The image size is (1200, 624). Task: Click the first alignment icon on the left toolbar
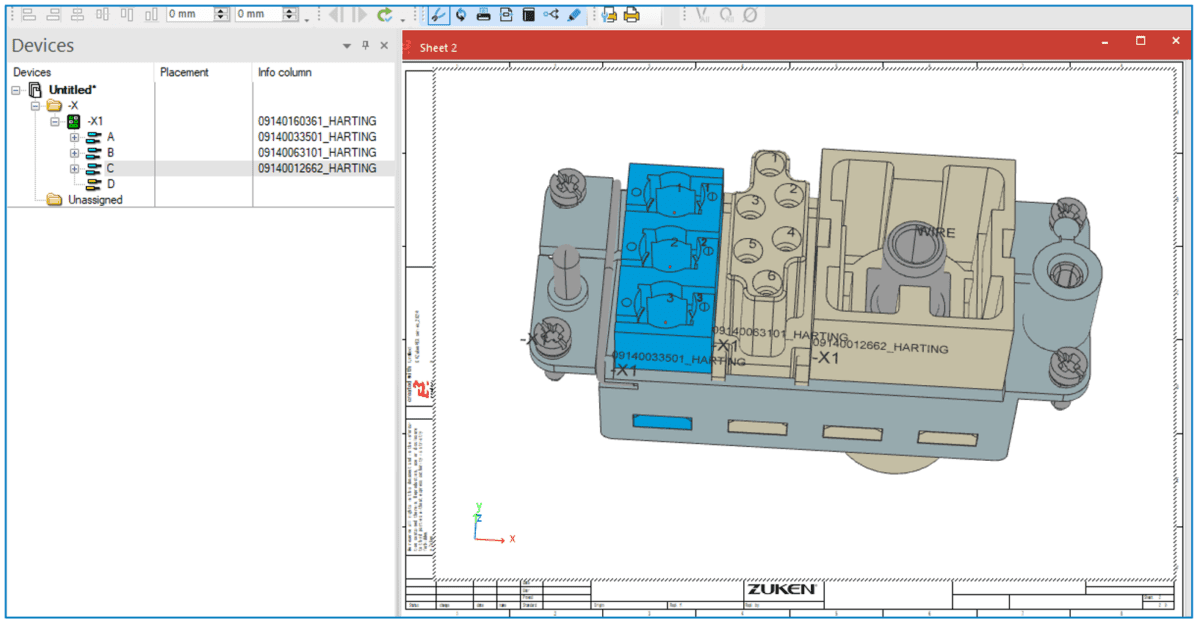pyautogui.click(x=28, y=15)
